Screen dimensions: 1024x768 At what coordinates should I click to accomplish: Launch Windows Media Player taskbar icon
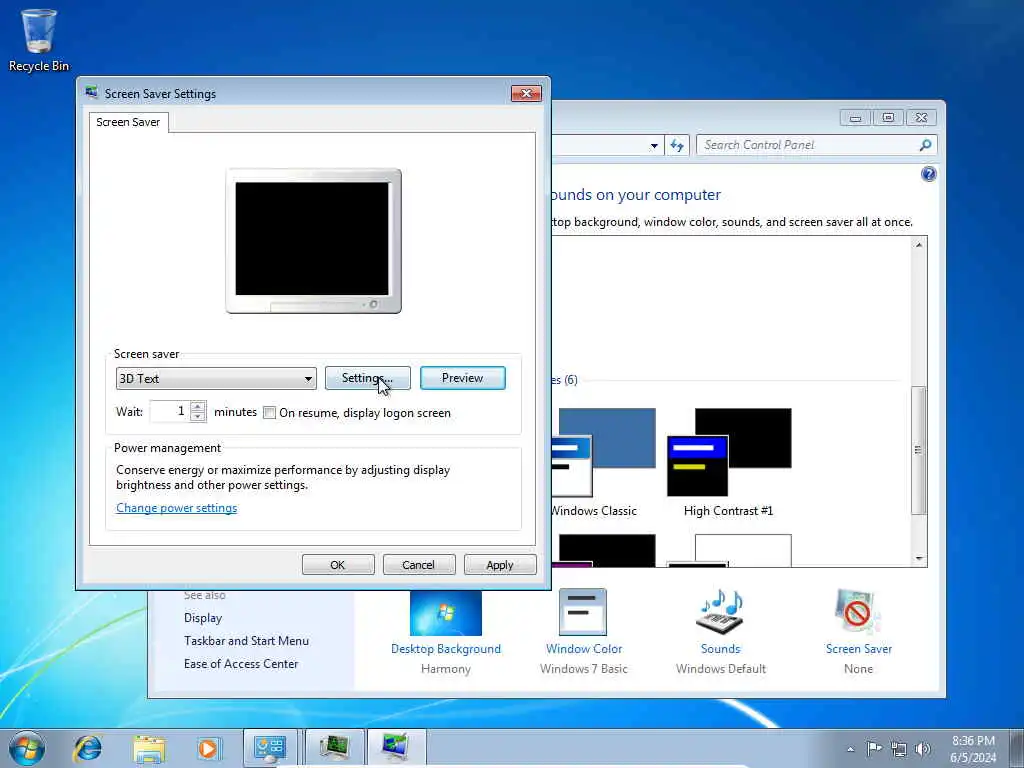coord(209,748)
